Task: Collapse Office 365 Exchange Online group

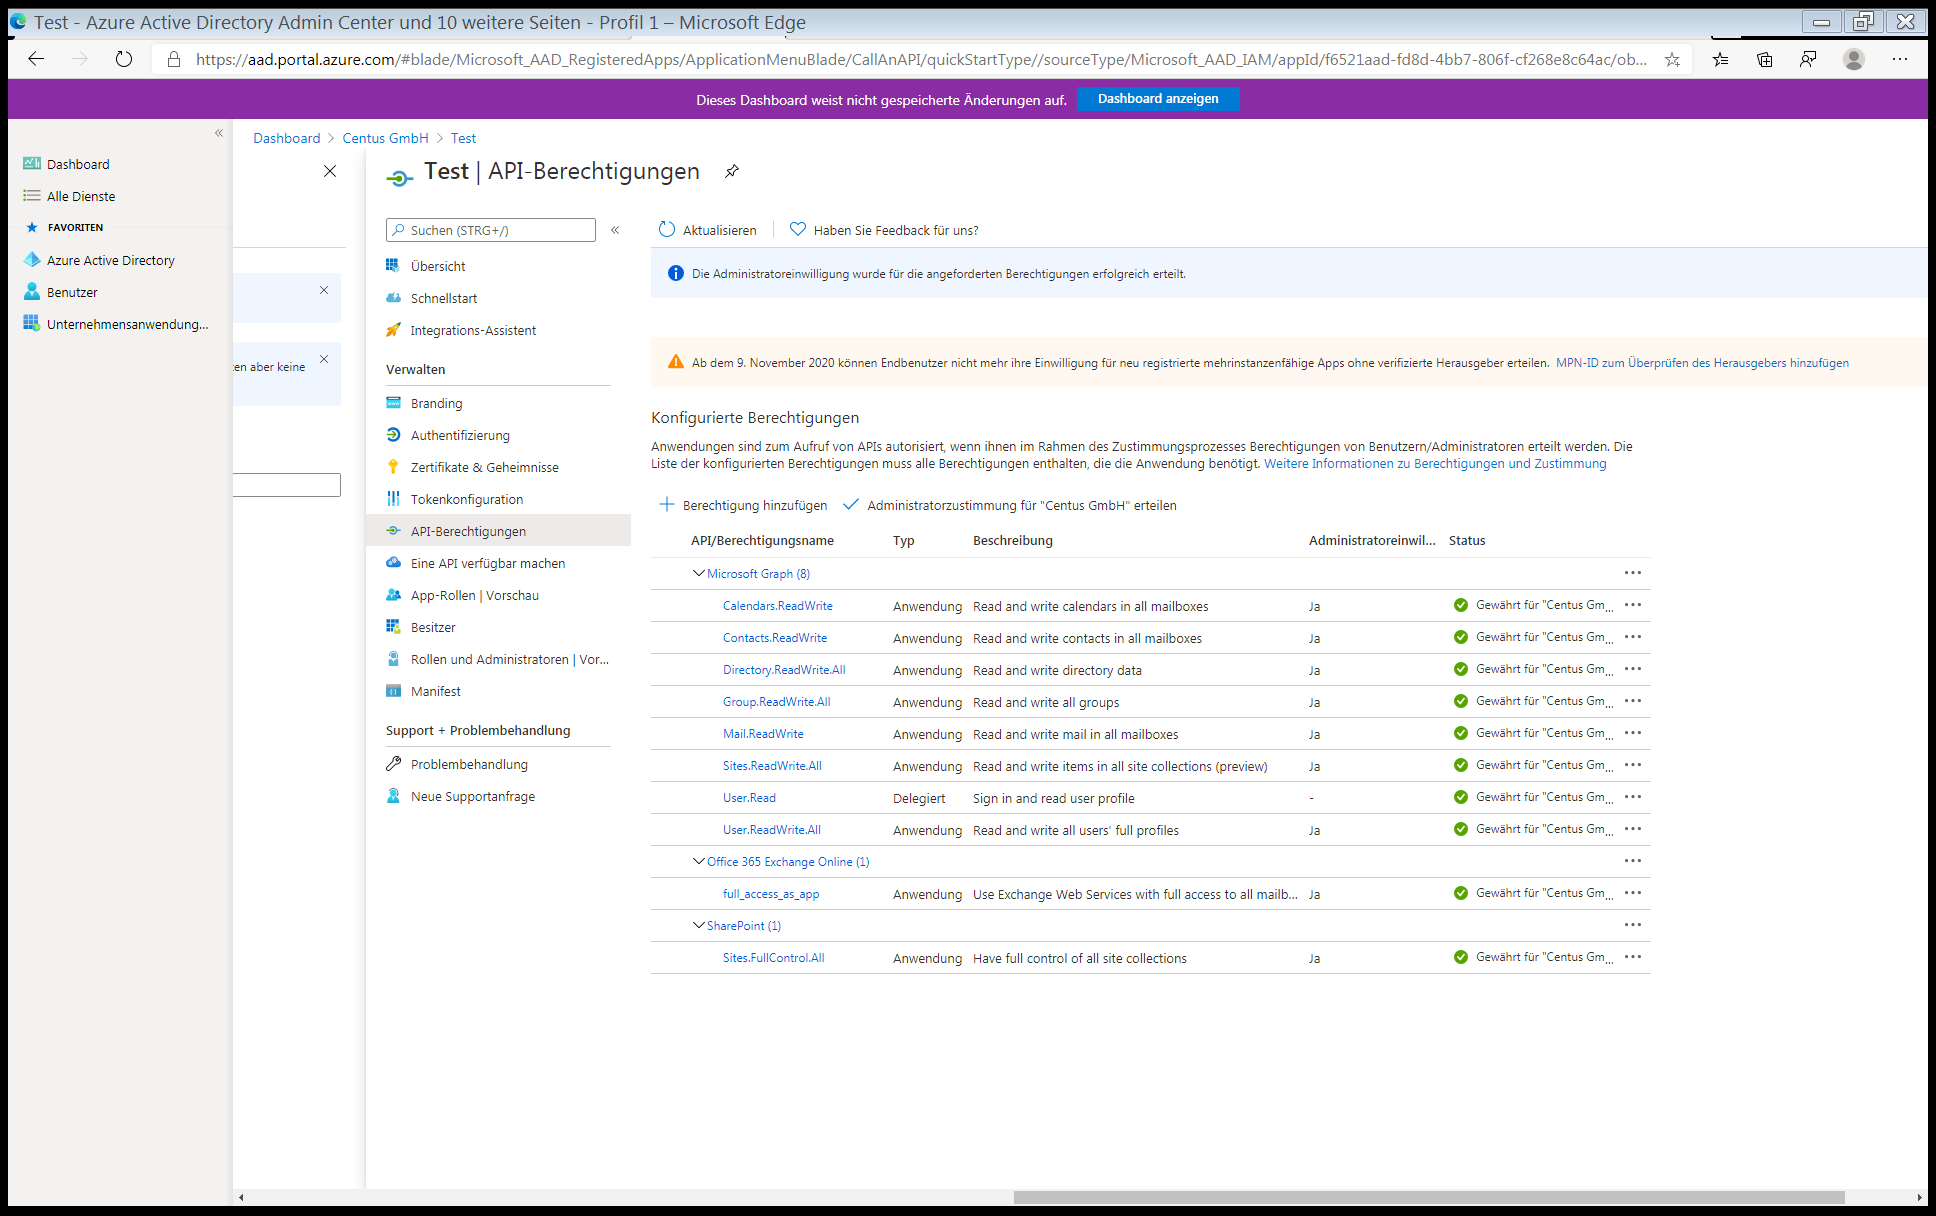Action: (x=699, y=861)
